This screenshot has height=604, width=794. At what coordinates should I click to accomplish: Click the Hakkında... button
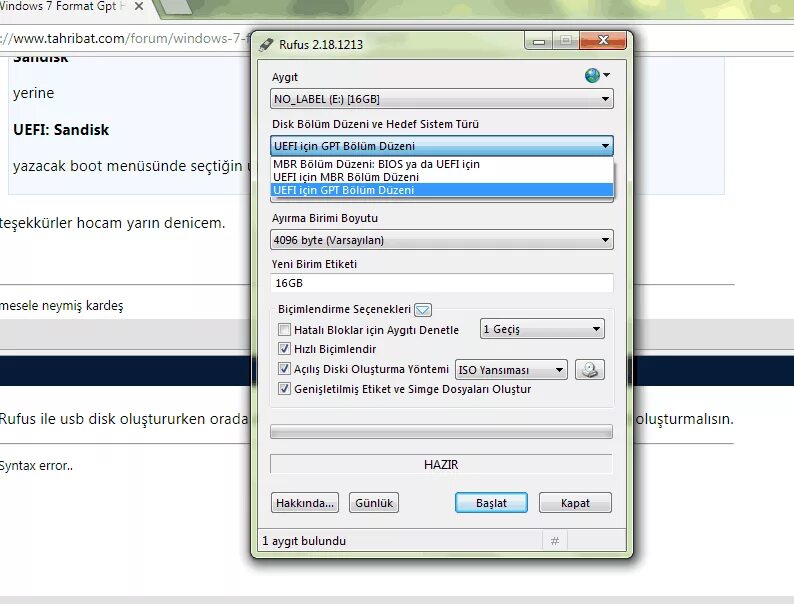click(305, 503)
